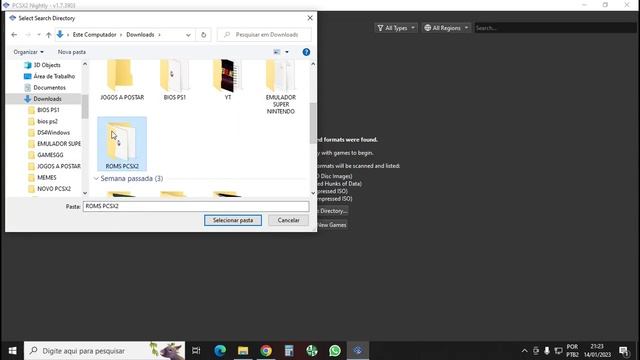Screen dimensions: 640x360
Task: Open the POR PTB2 language indicator
Action: (x=572, y=351)
